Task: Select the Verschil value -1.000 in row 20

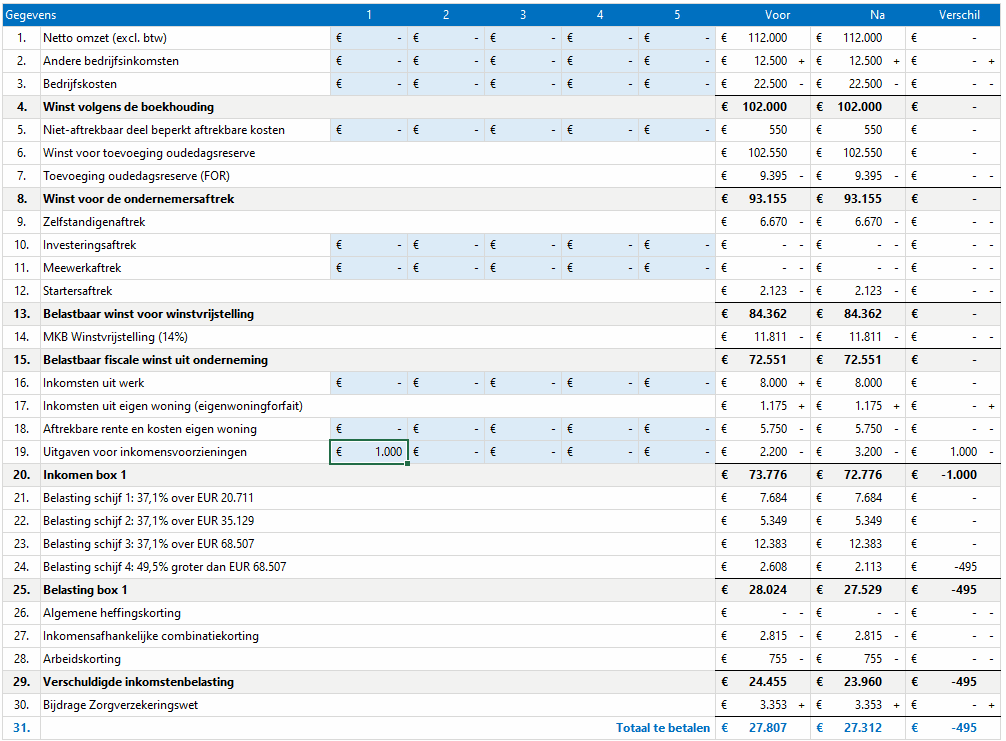Action: tap(959, 475)
